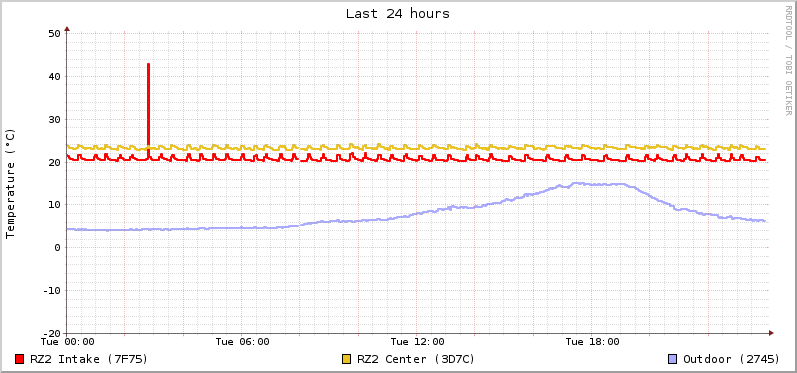Click the yellow RZ2 Center legend swatch
This screenshot has height=373, width=797.
coord(347,359)
